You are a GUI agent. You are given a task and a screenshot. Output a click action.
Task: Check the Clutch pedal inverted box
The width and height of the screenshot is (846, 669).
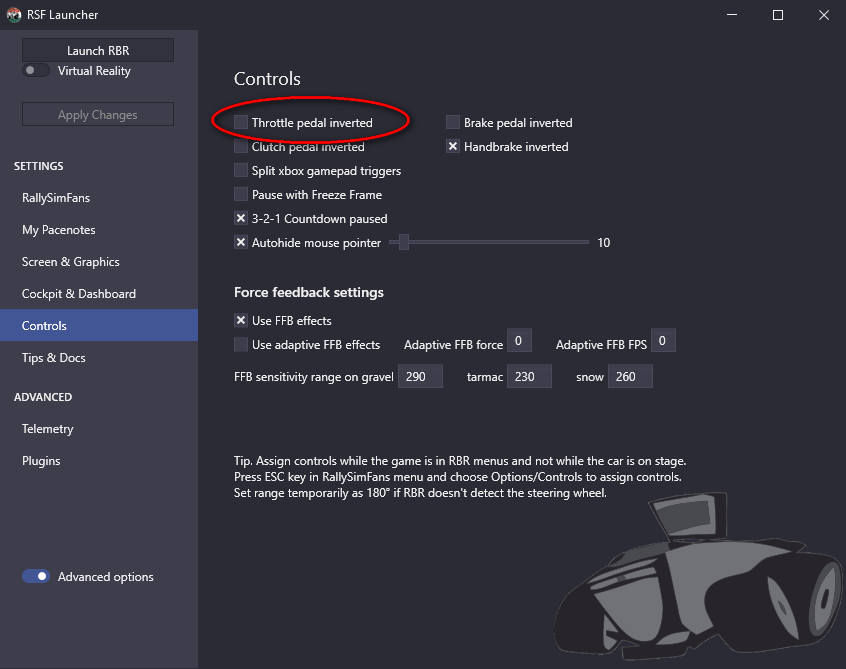click(241, 146)
